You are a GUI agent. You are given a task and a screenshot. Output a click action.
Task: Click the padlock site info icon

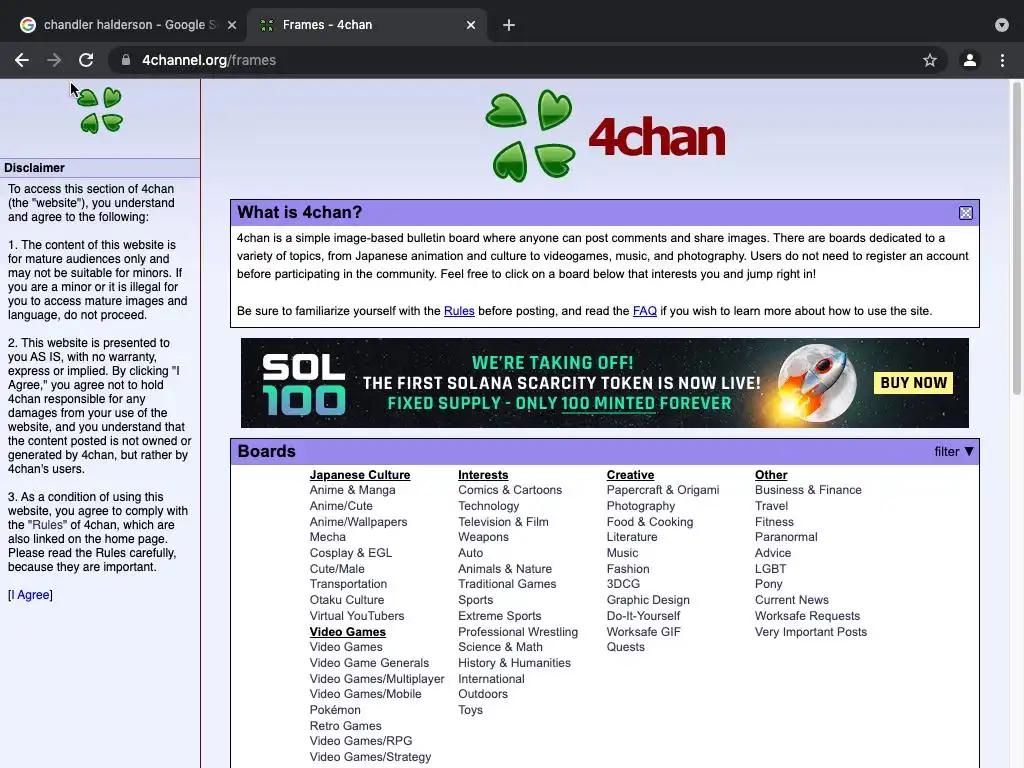(125, 60)
